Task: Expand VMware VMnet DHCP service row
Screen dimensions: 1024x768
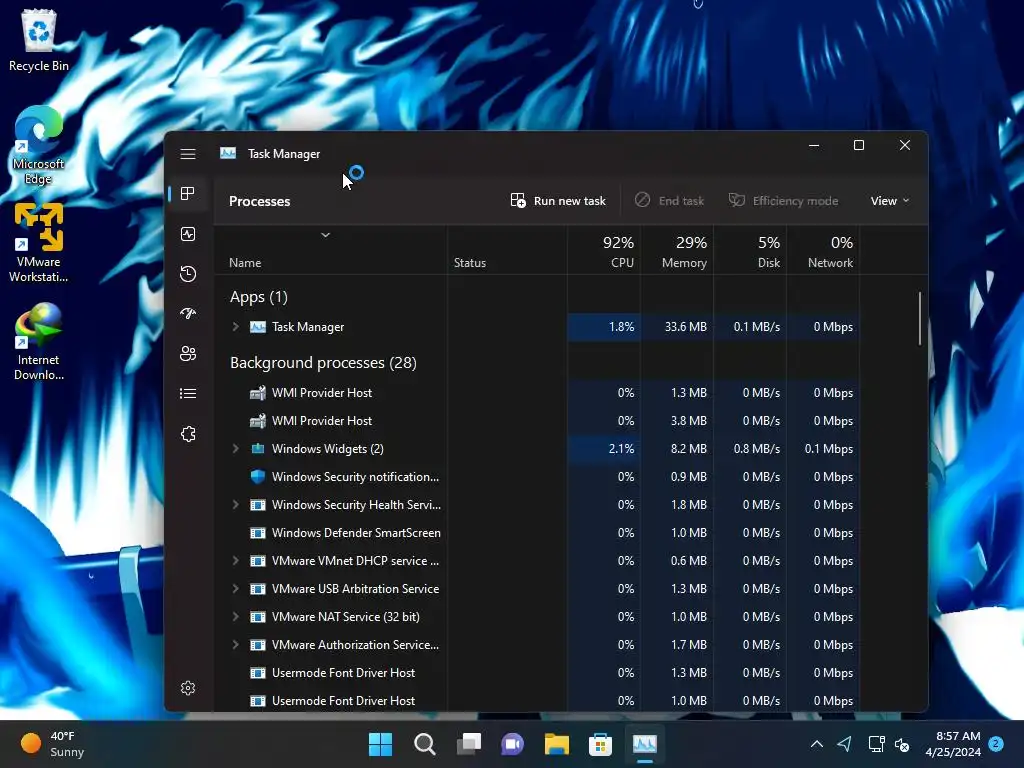Action: (x=235, y=561)
